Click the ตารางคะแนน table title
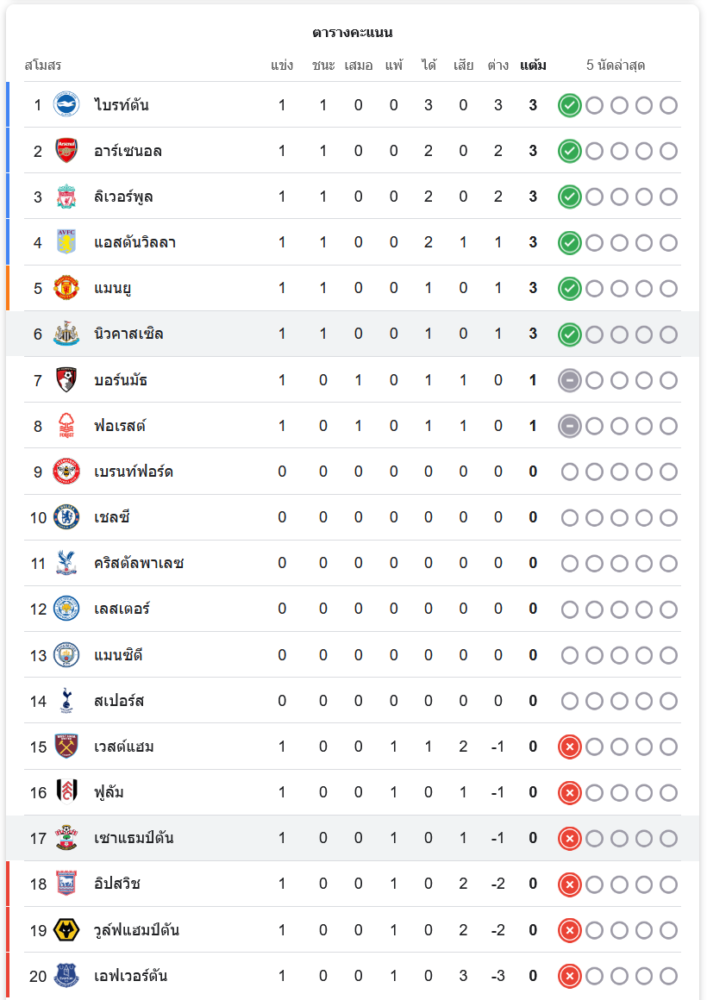Image resolution: width=707 pixels, height=1000 pixels. click(352, 33)
